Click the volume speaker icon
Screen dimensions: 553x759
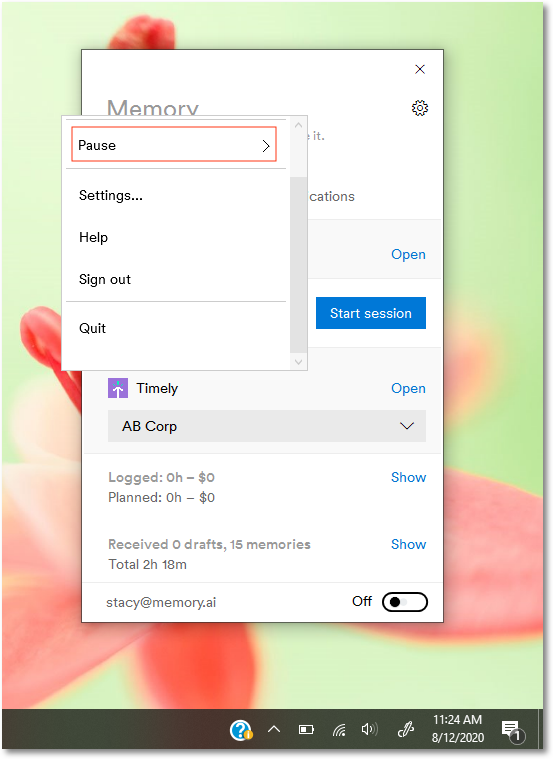369,729
